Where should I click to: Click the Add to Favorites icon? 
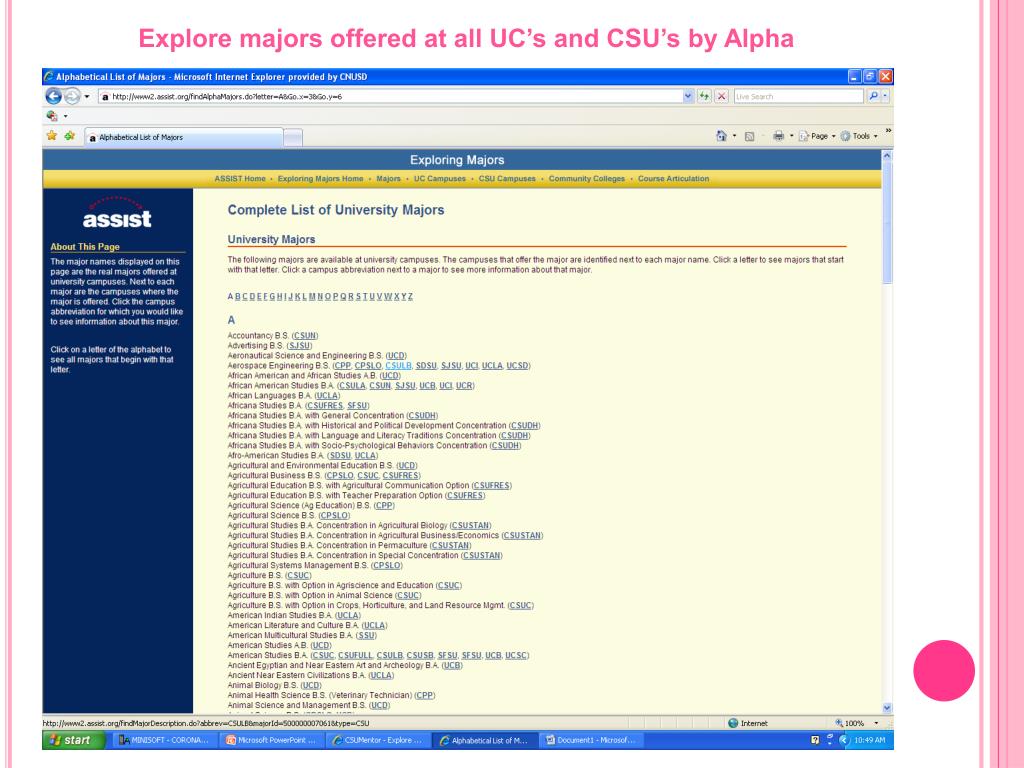(69, 136)
